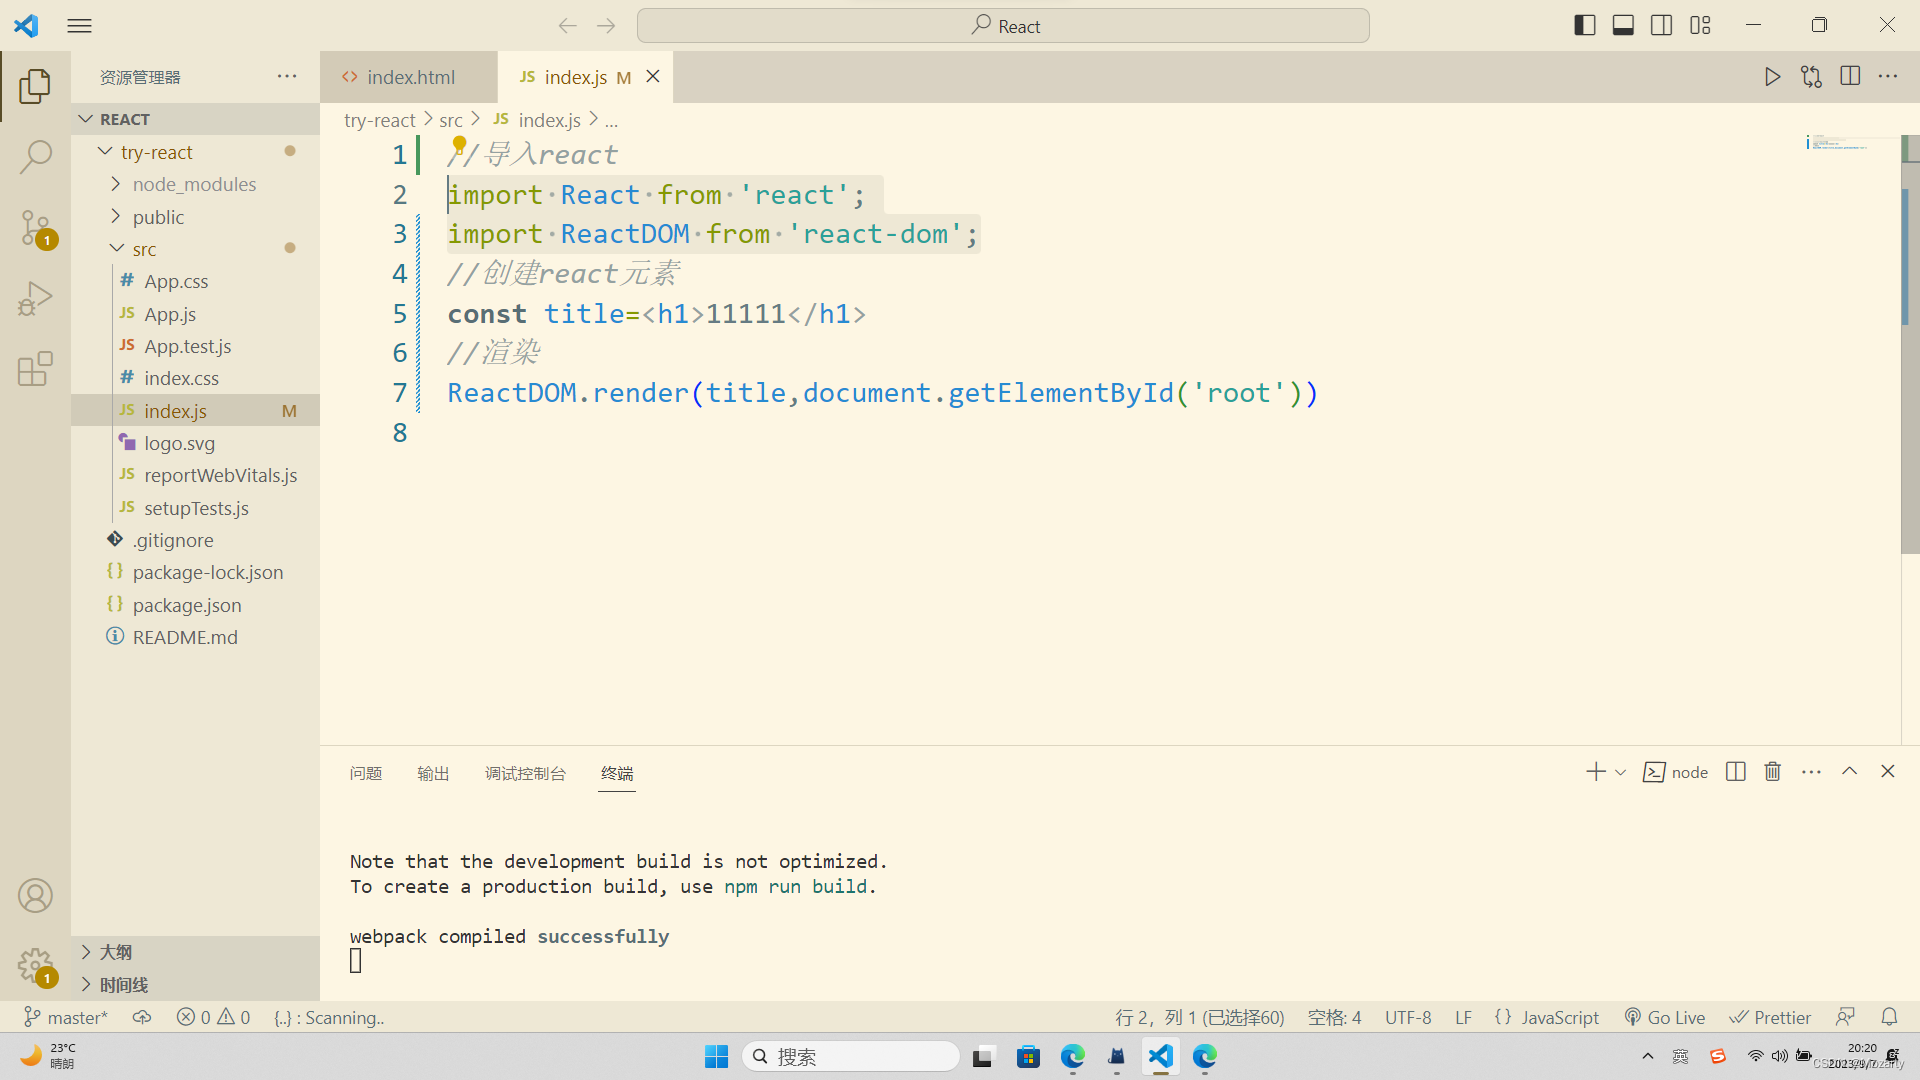Run code with play button

(1772, 77)
